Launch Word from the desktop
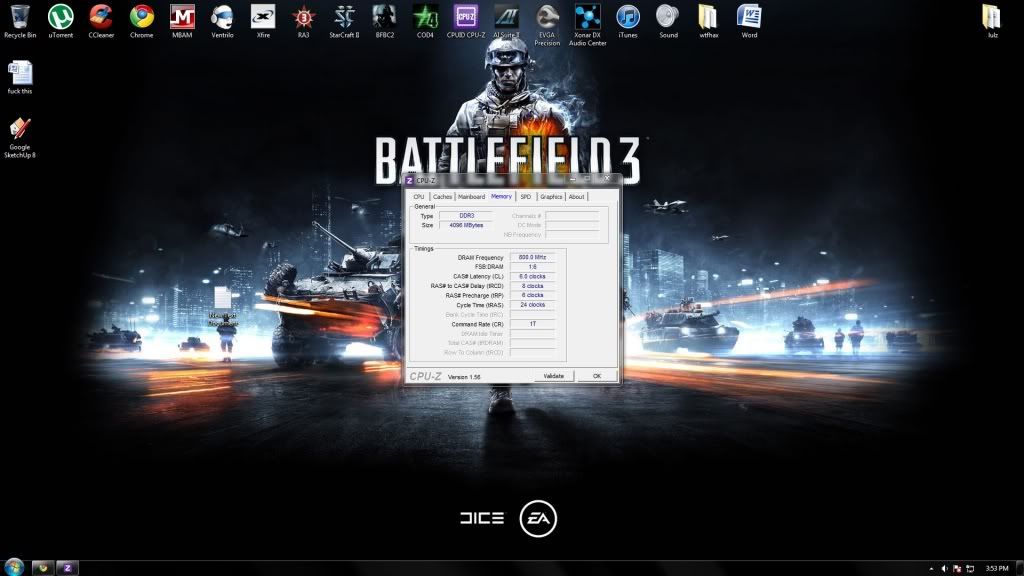This screenshot has width=1024, height=576. click(x=749, y=21)
